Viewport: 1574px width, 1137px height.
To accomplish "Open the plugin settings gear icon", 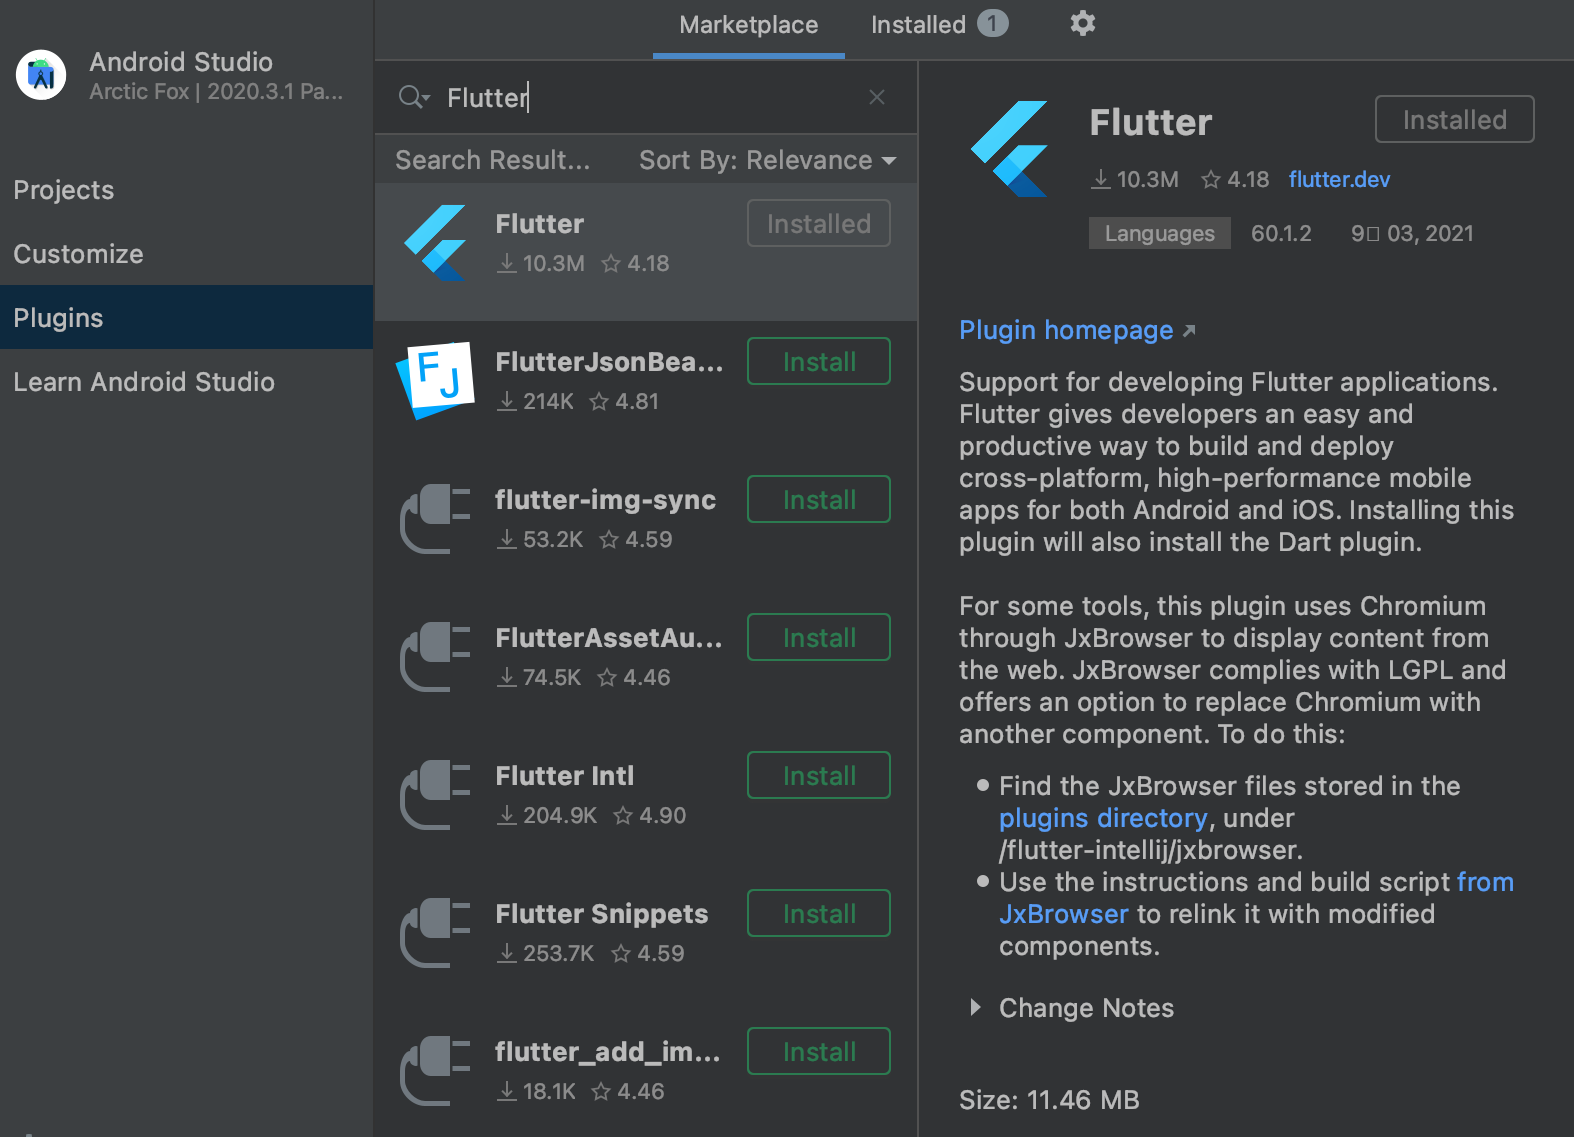I will (1082, 23).
